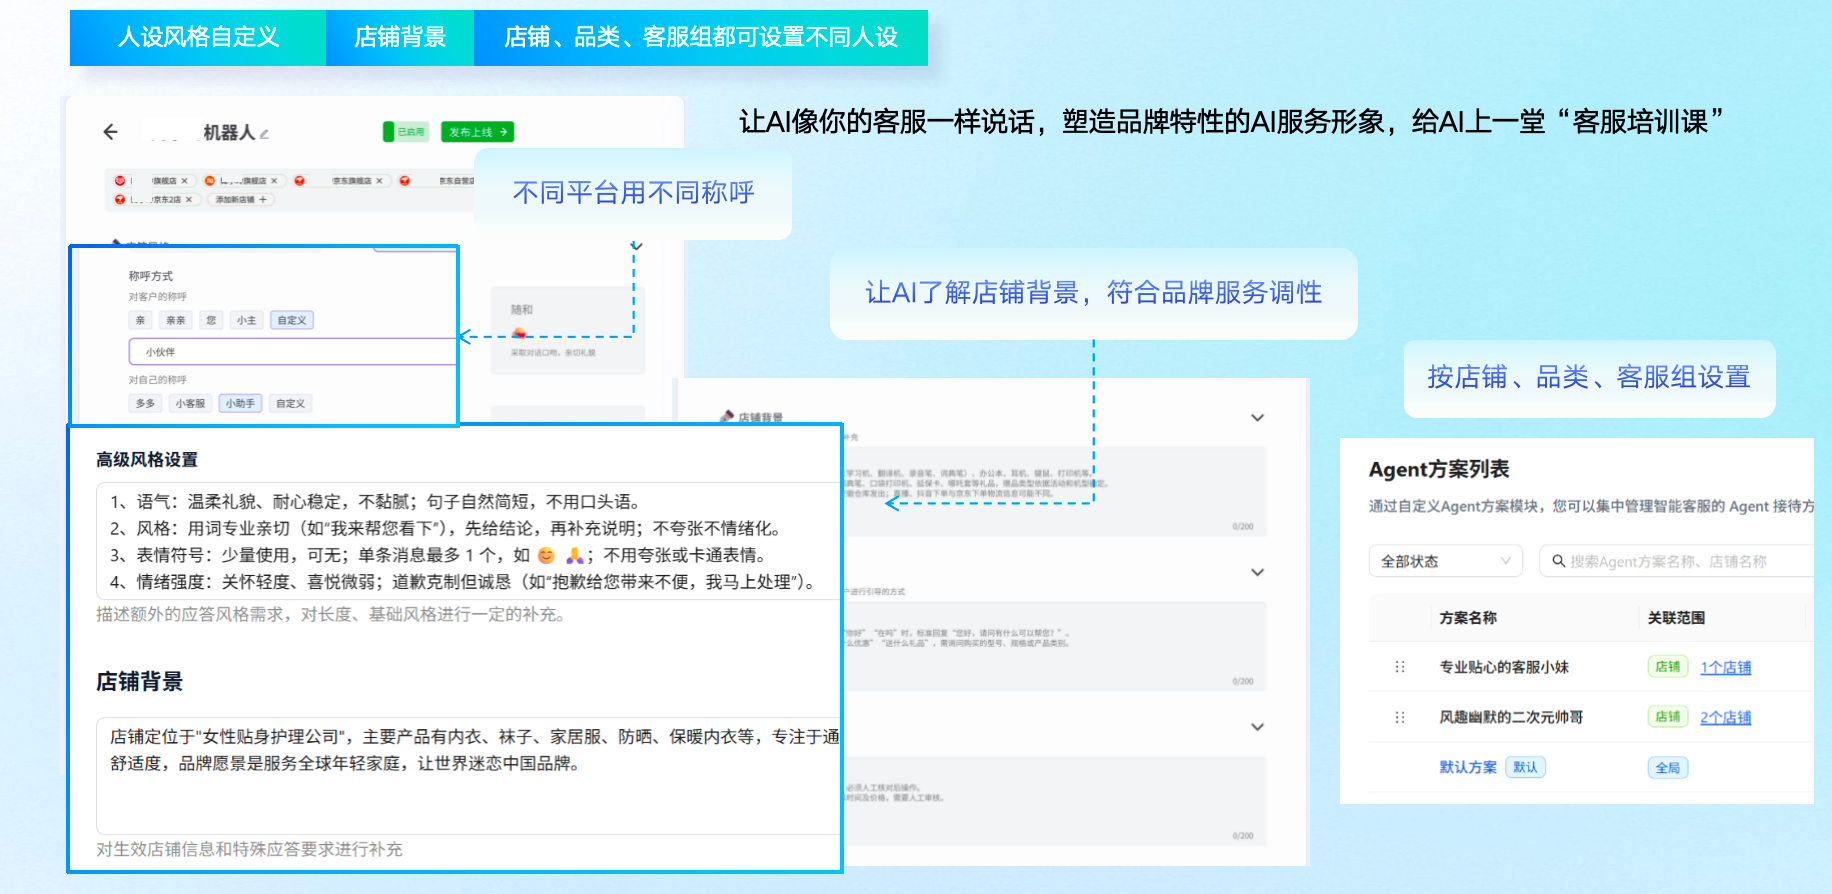
Task: Grab drag handle of 风趣幽默的二次元帅哥 row
Action: tap(1400, 717)
